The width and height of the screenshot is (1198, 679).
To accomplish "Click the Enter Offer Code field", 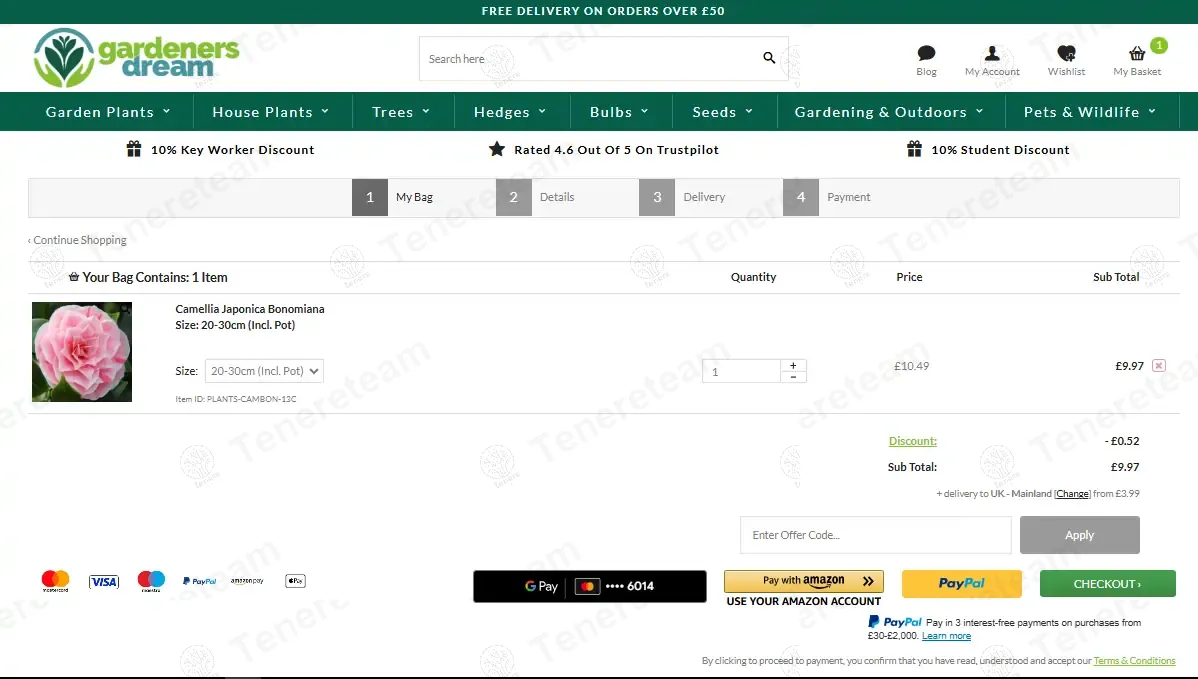I will (x=876, y=535).
